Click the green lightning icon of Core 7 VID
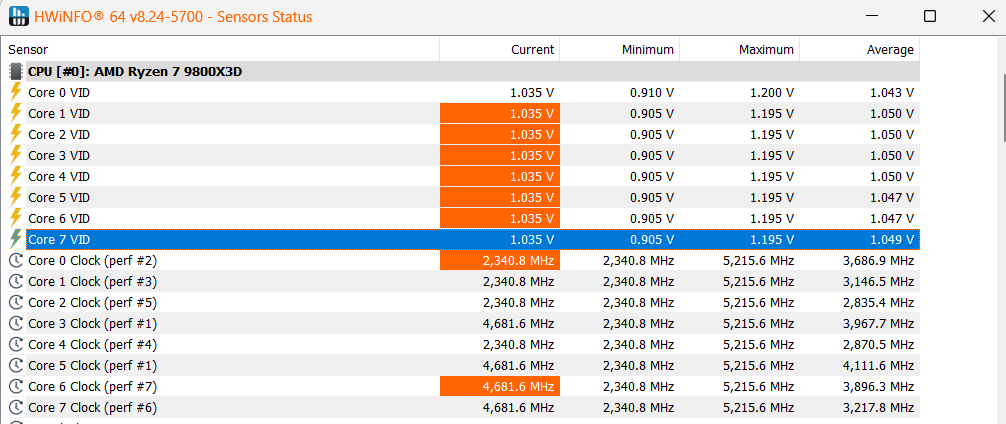Image resolution: width=1006 pixels, height=424 pixels. (16, 239)
